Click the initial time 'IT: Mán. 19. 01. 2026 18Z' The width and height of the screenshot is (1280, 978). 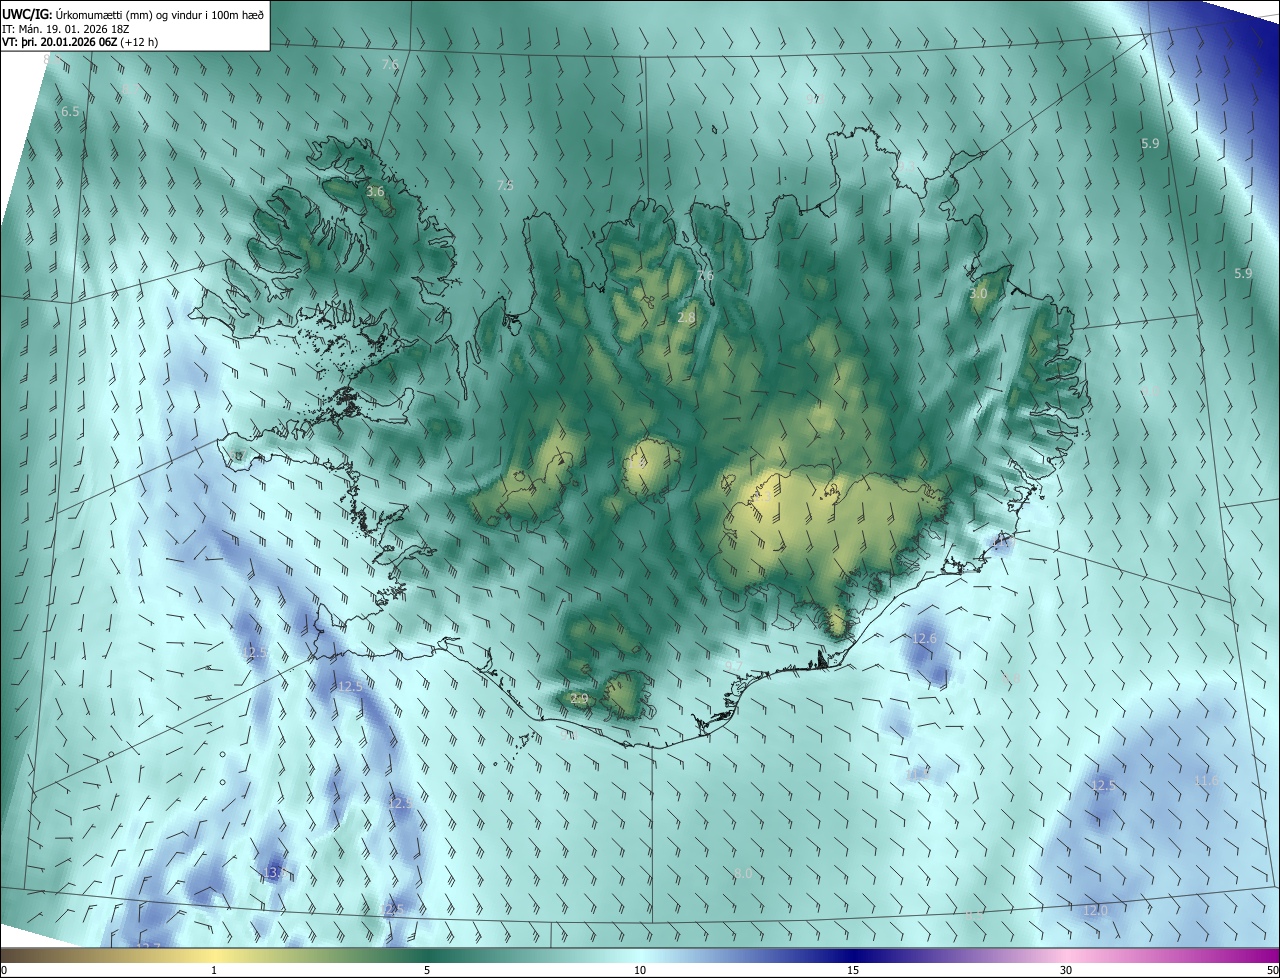(x=65, y=28)
